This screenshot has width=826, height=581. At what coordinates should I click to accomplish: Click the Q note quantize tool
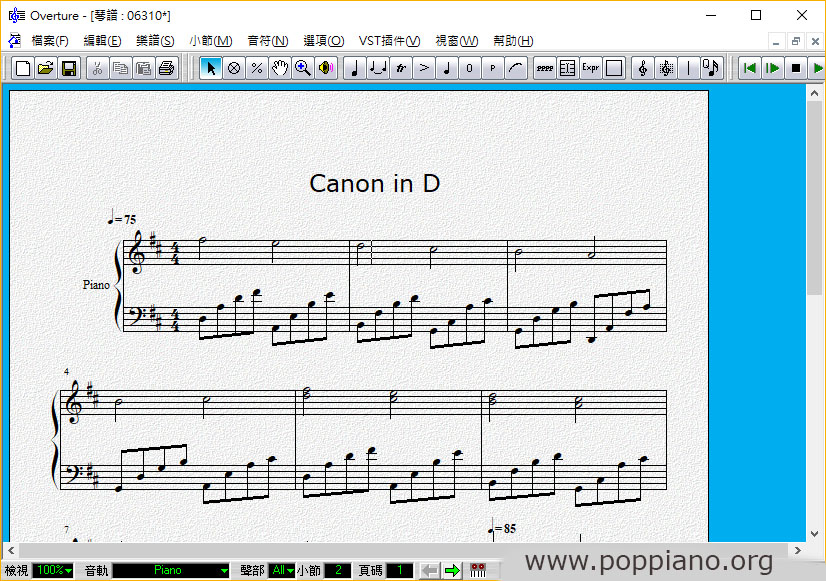tap(711, 68)
